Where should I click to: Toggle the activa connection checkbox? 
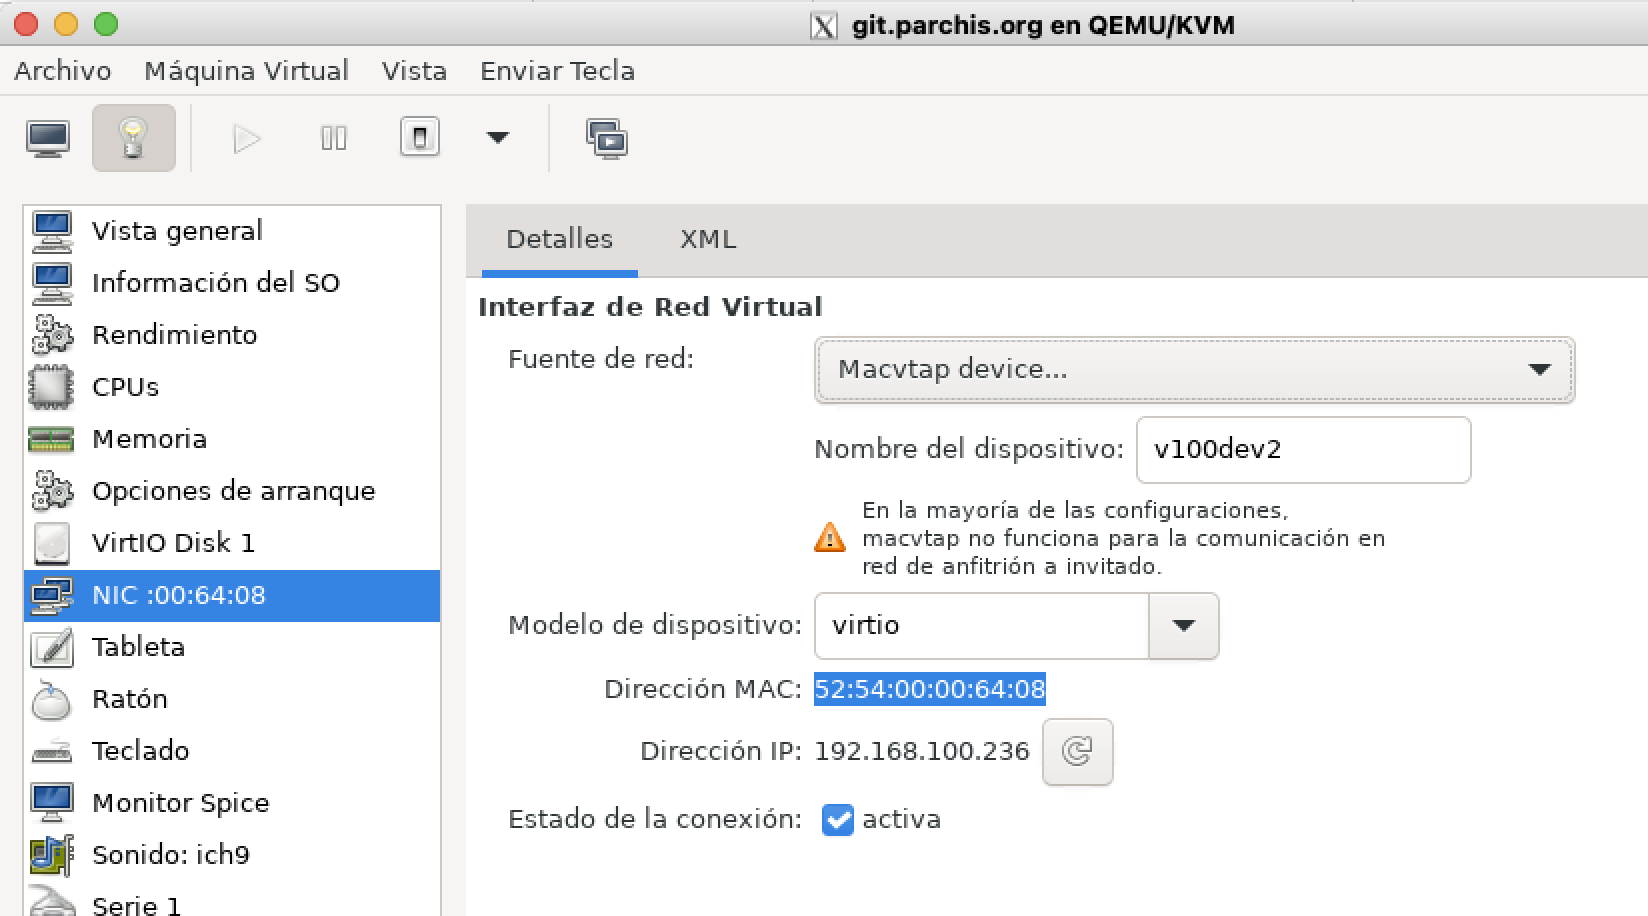click(838, 820)
